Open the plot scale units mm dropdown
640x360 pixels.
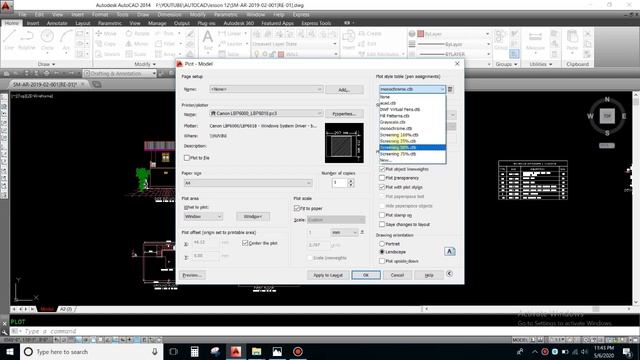click(344, 232)
